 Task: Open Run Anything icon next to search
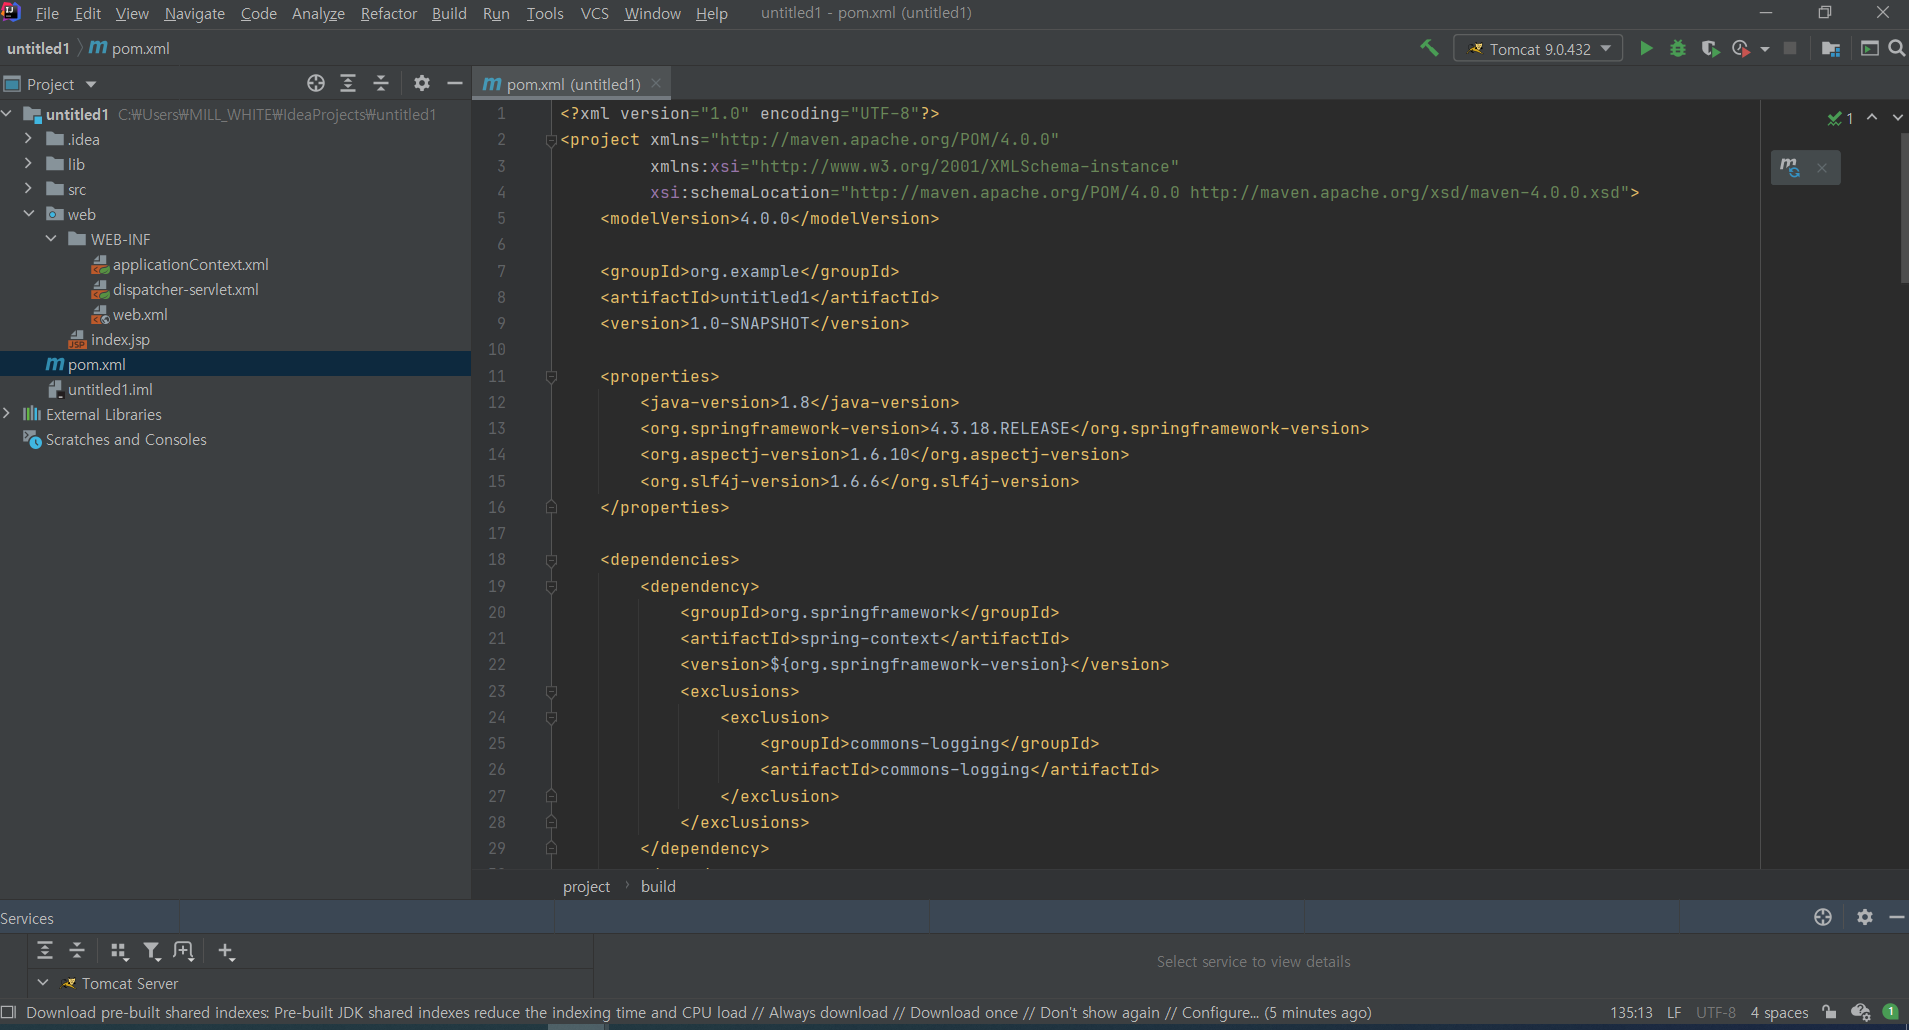(x=1869, y=48)
